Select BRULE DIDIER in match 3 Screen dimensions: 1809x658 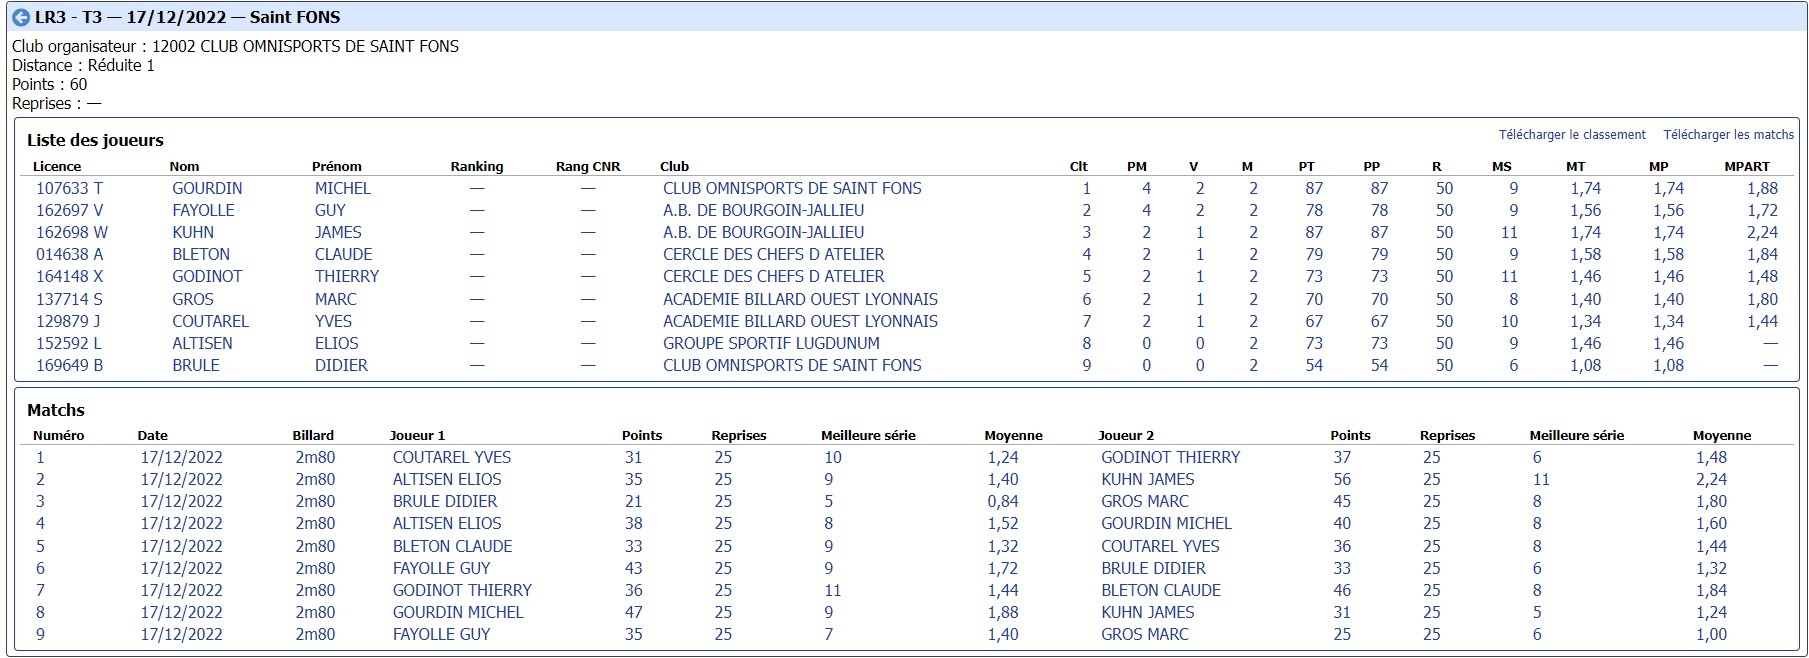tap(445, 501)
